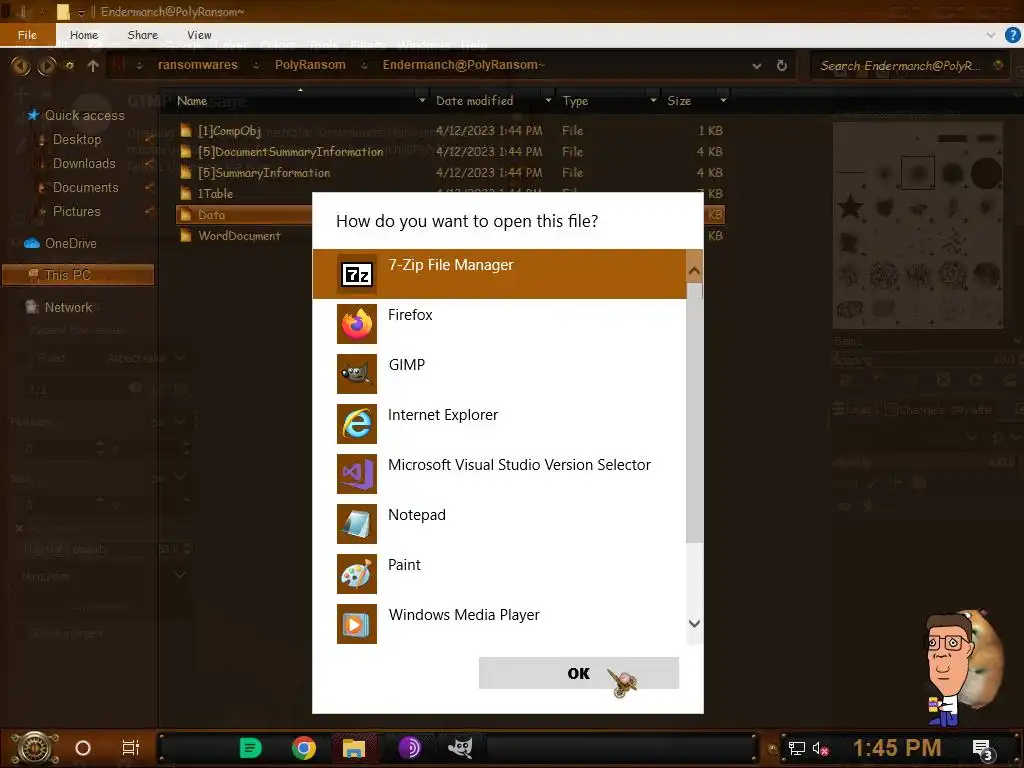This screenshot has height=768, width=1024.
Task: Open the Share ribbon tab
Action: pyautogui.click(x=142, y=35)
